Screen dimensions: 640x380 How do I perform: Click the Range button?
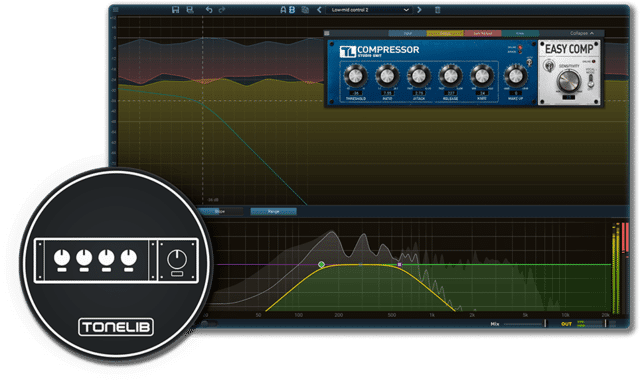pyautogui.click(x=273, y=211)
